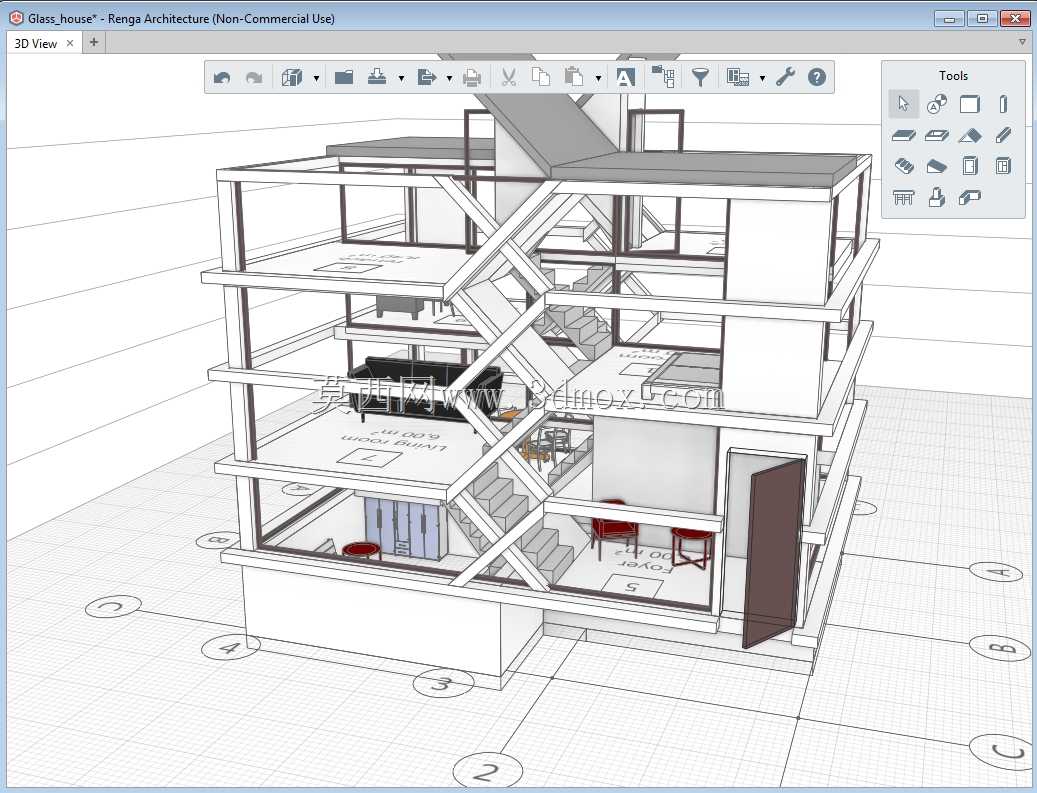The width and height of the screenshot is (1037, 793).
Task: Select the Axis tool with letter A
Action: pos(936,104)
